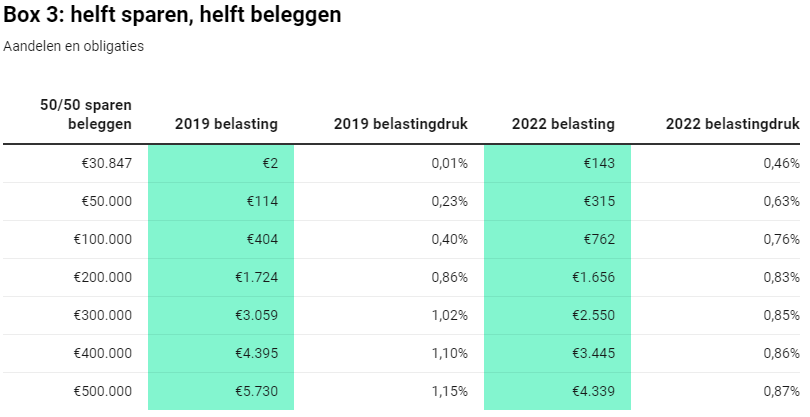
Task: Select the "2019 belastingdruk" column header
Action: pyautogui.click(x=400, y=124)
